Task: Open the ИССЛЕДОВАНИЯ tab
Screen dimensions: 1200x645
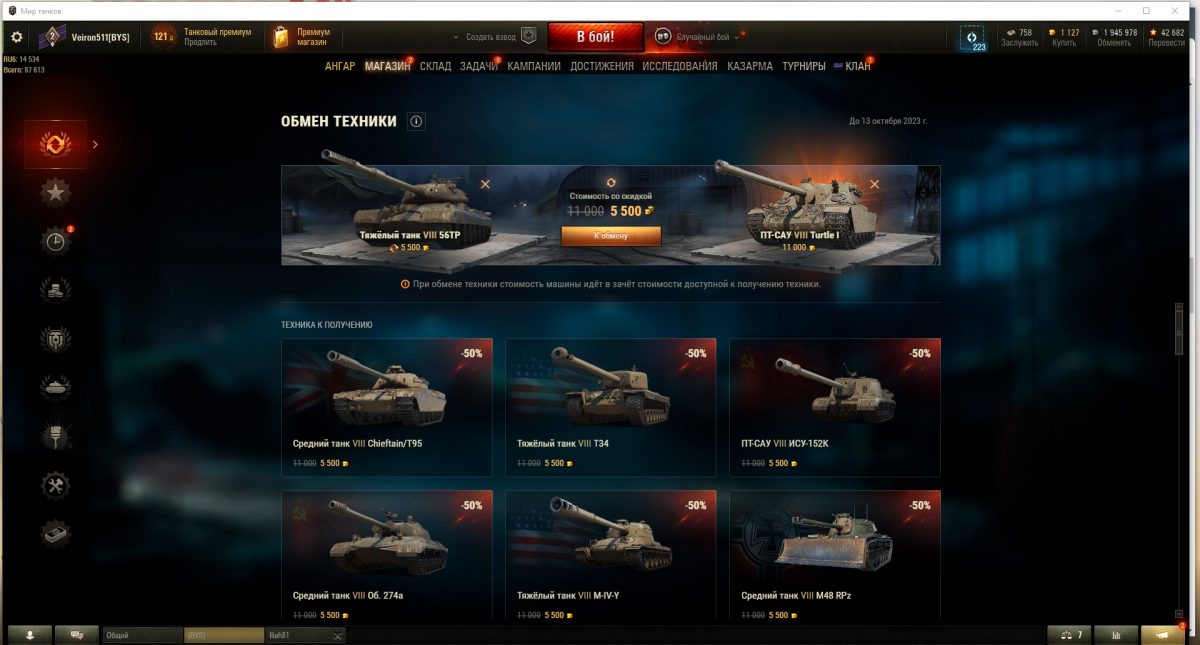Action: tap(680, 66)
